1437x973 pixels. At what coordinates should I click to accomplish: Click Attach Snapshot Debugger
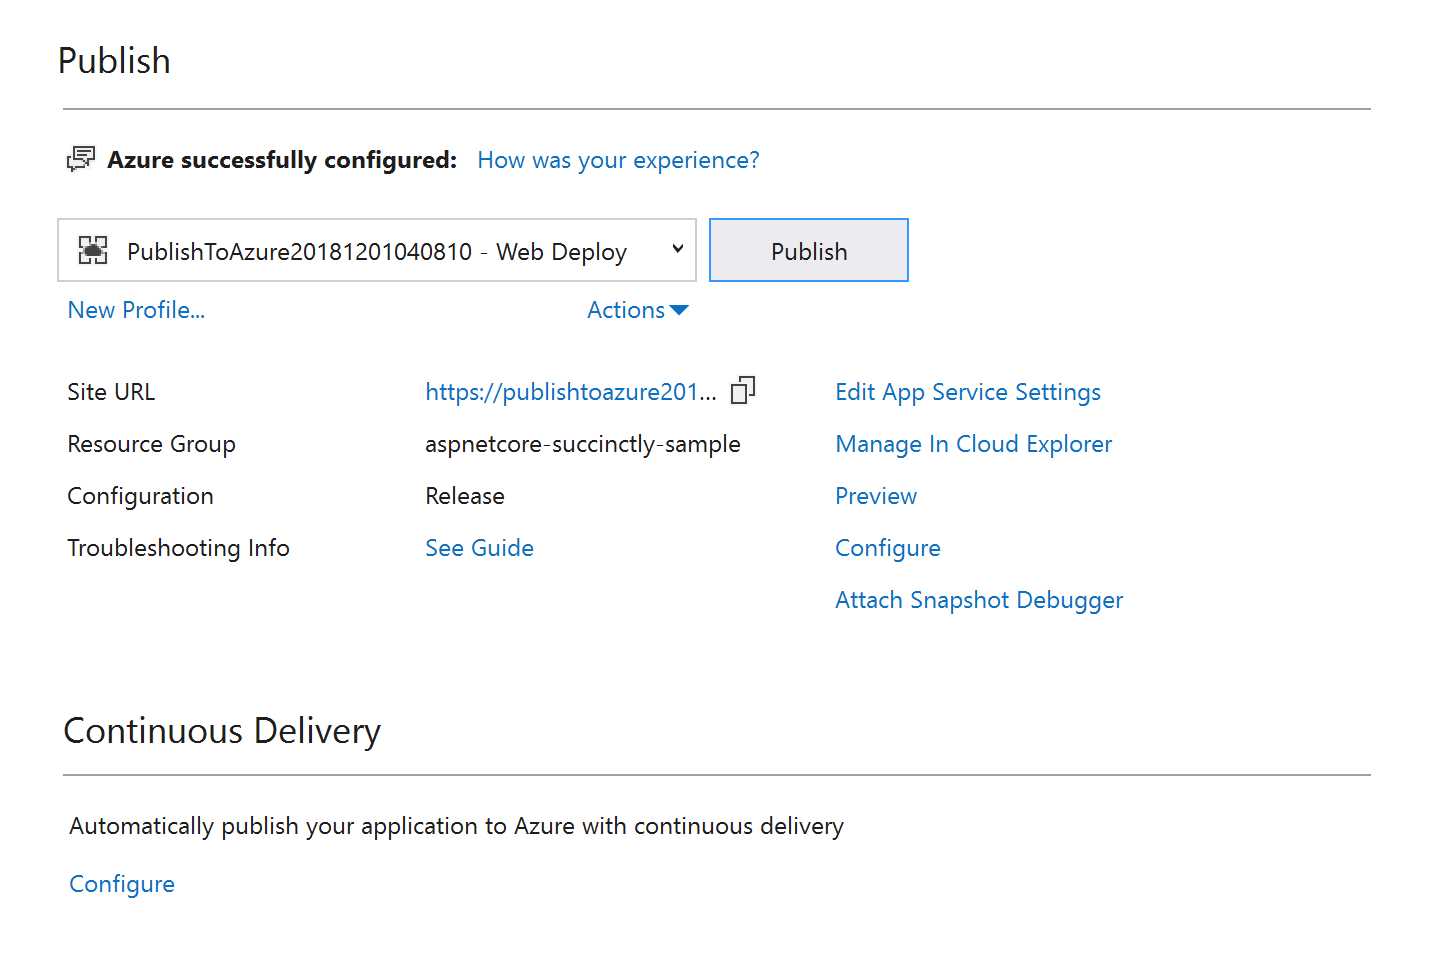978,599
